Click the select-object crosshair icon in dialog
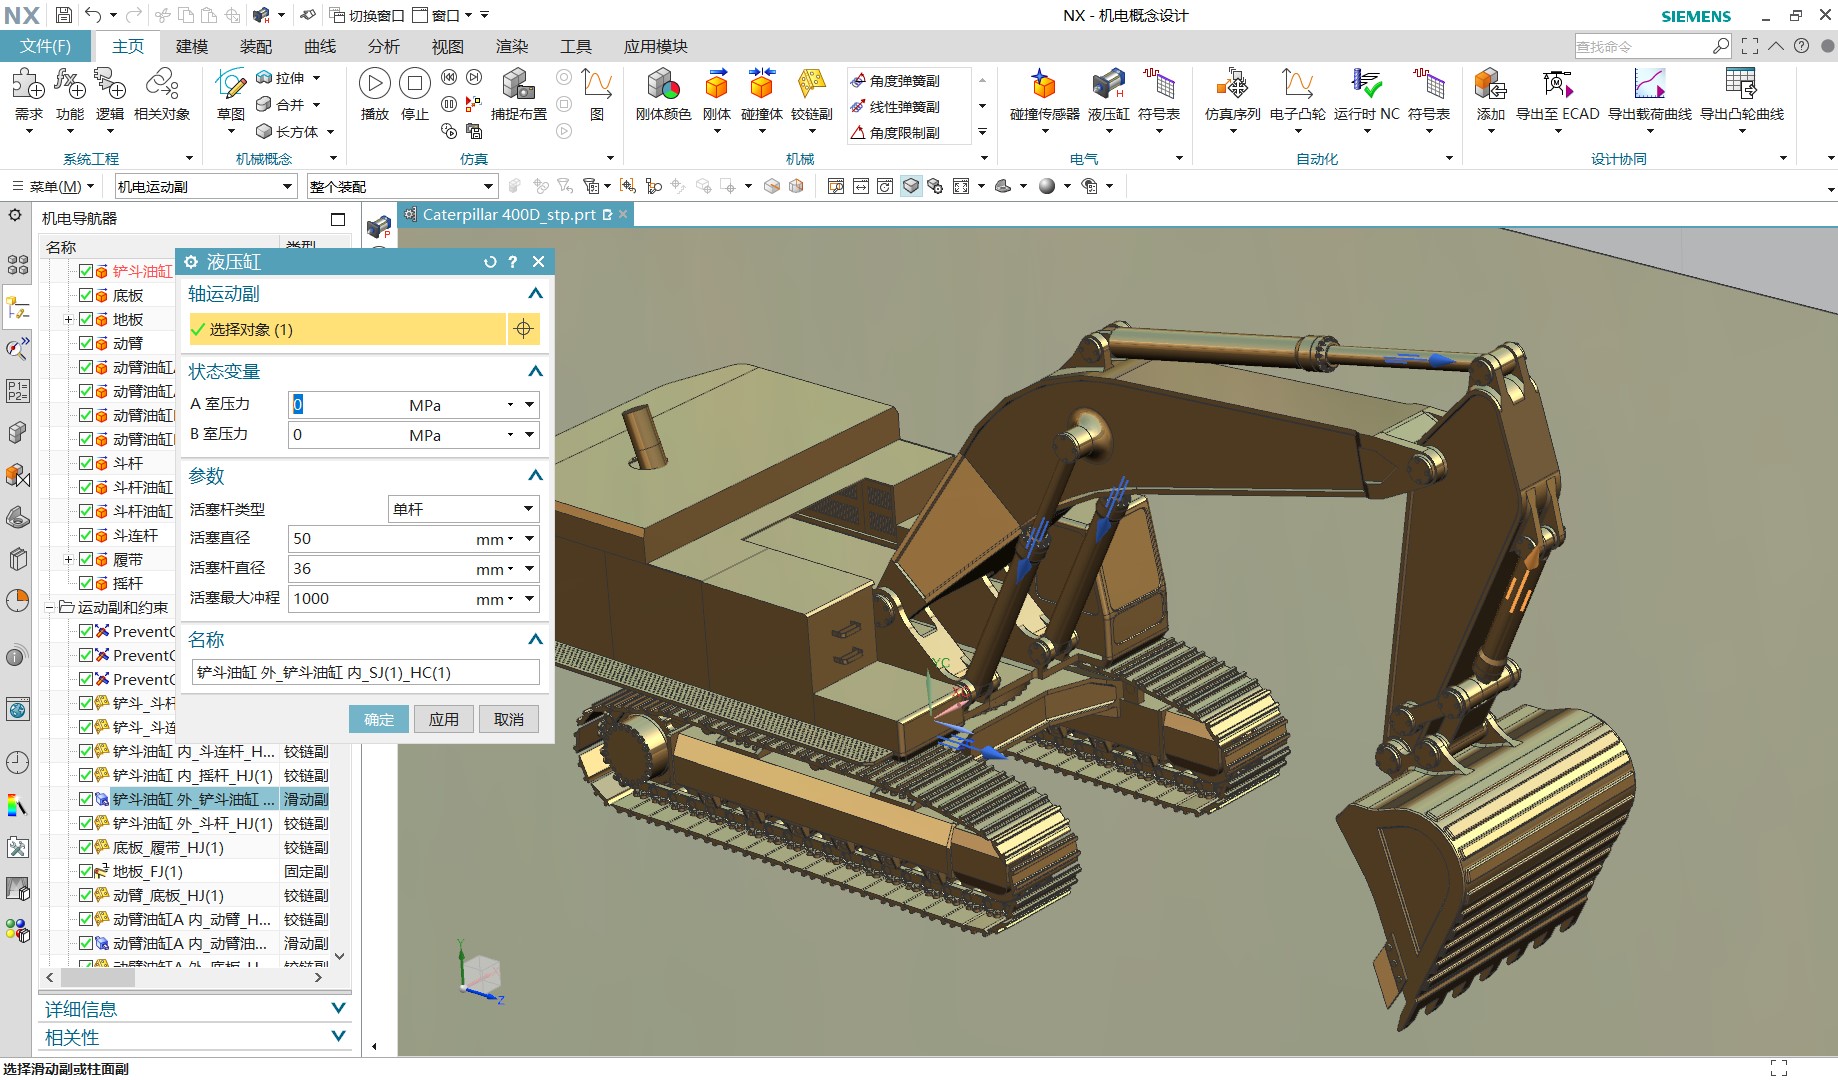 coord(523,329)
